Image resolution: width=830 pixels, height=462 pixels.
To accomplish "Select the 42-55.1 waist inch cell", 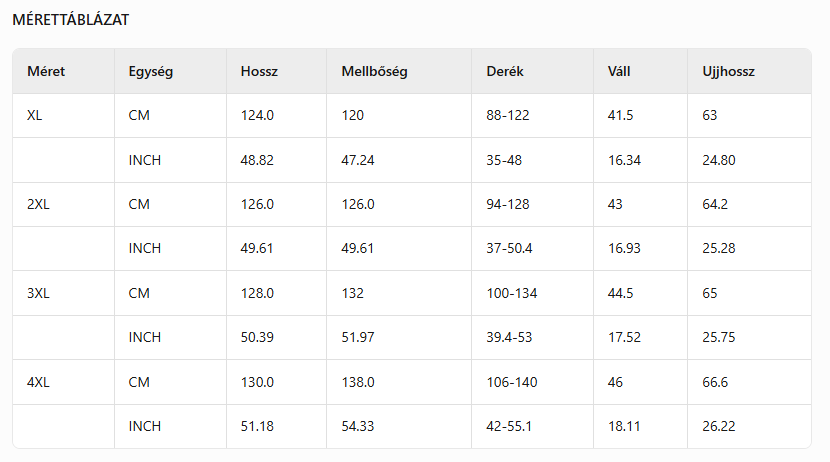I will (509, 426).
